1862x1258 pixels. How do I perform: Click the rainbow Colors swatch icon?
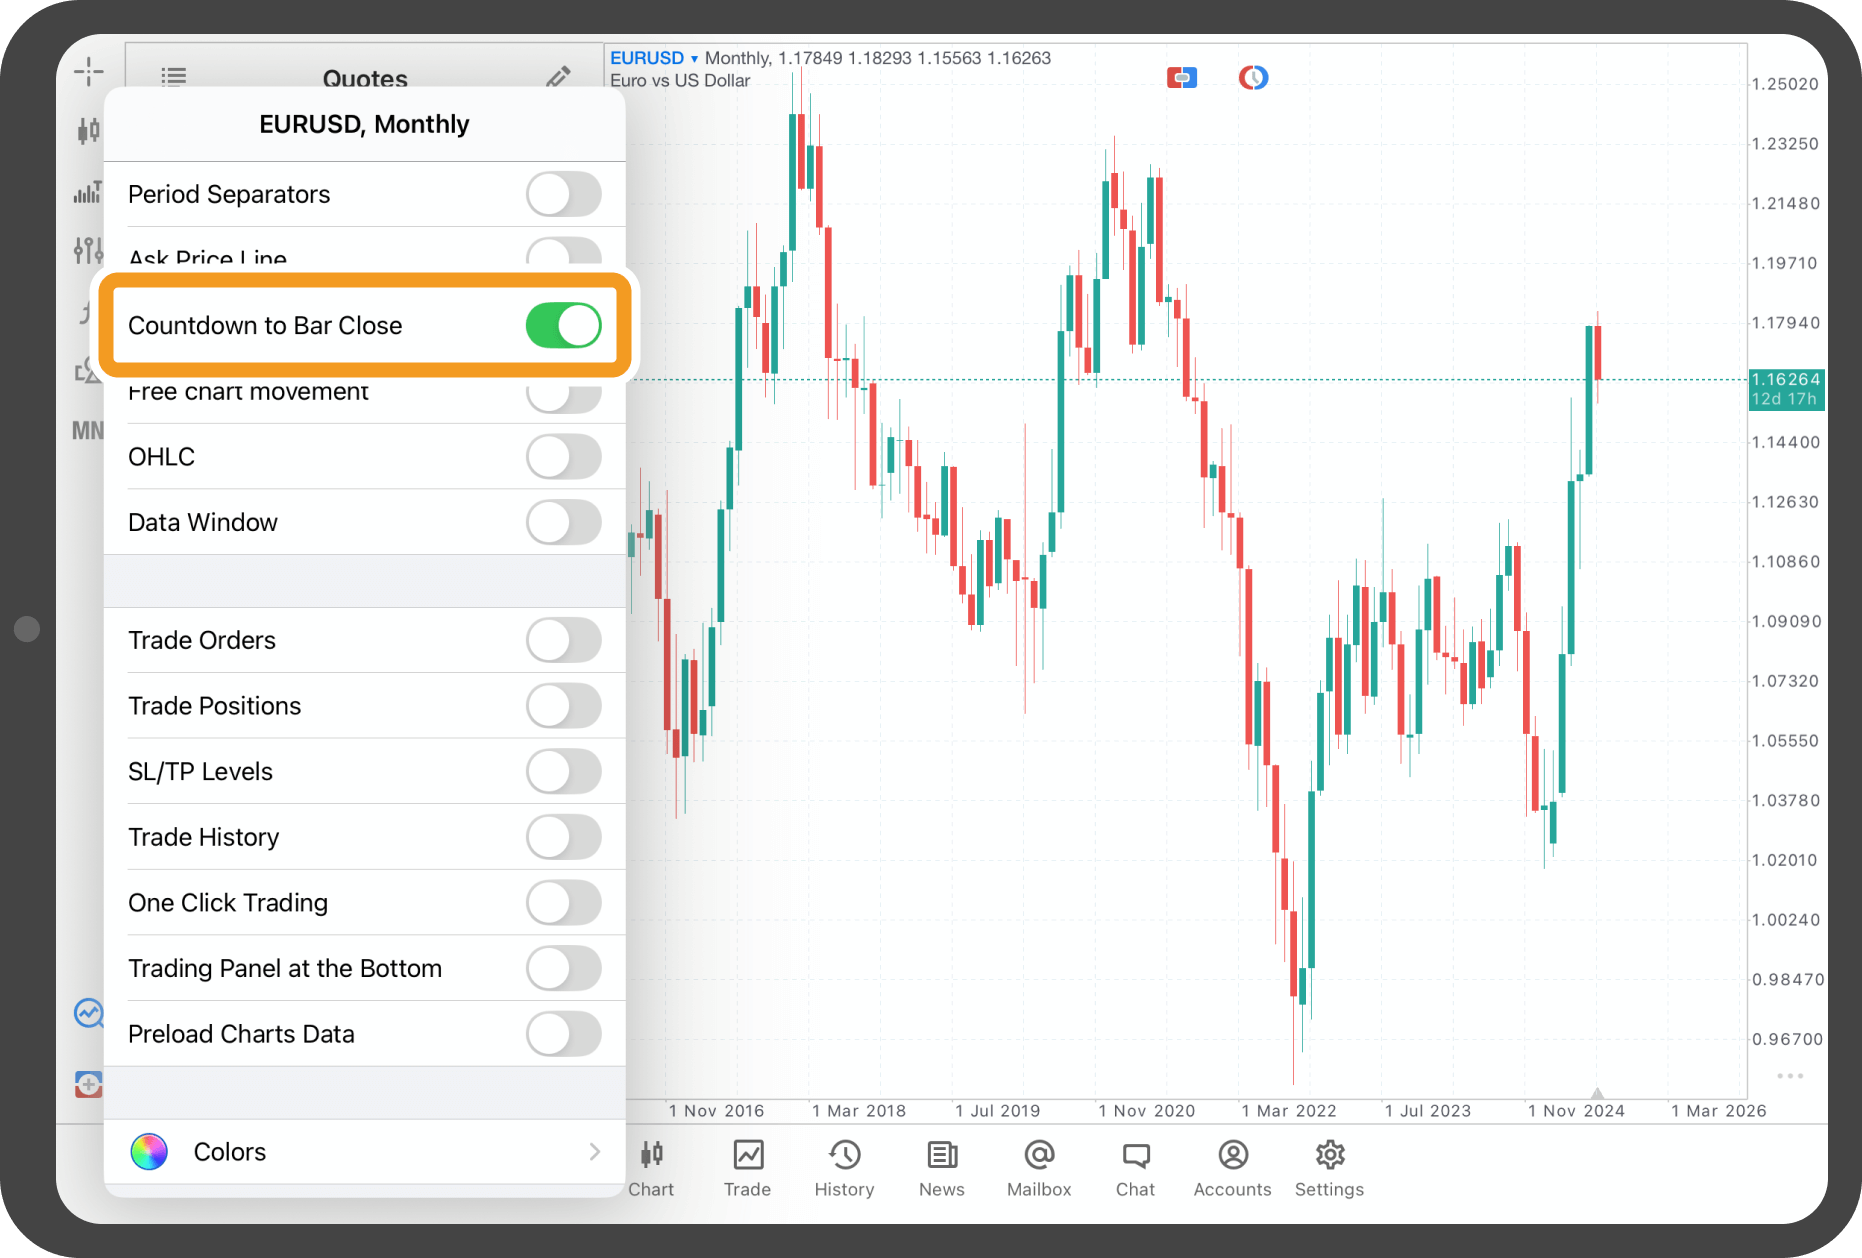point(149,1152)
